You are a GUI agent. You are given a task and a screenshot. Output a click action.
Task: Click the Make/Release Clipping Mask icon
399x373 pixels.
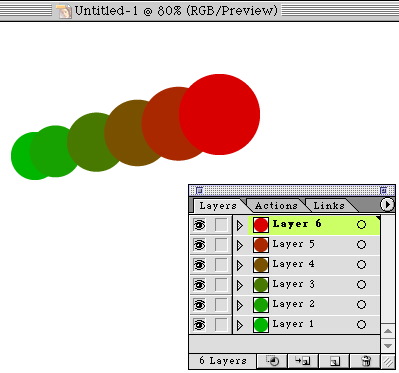(272, 361)
